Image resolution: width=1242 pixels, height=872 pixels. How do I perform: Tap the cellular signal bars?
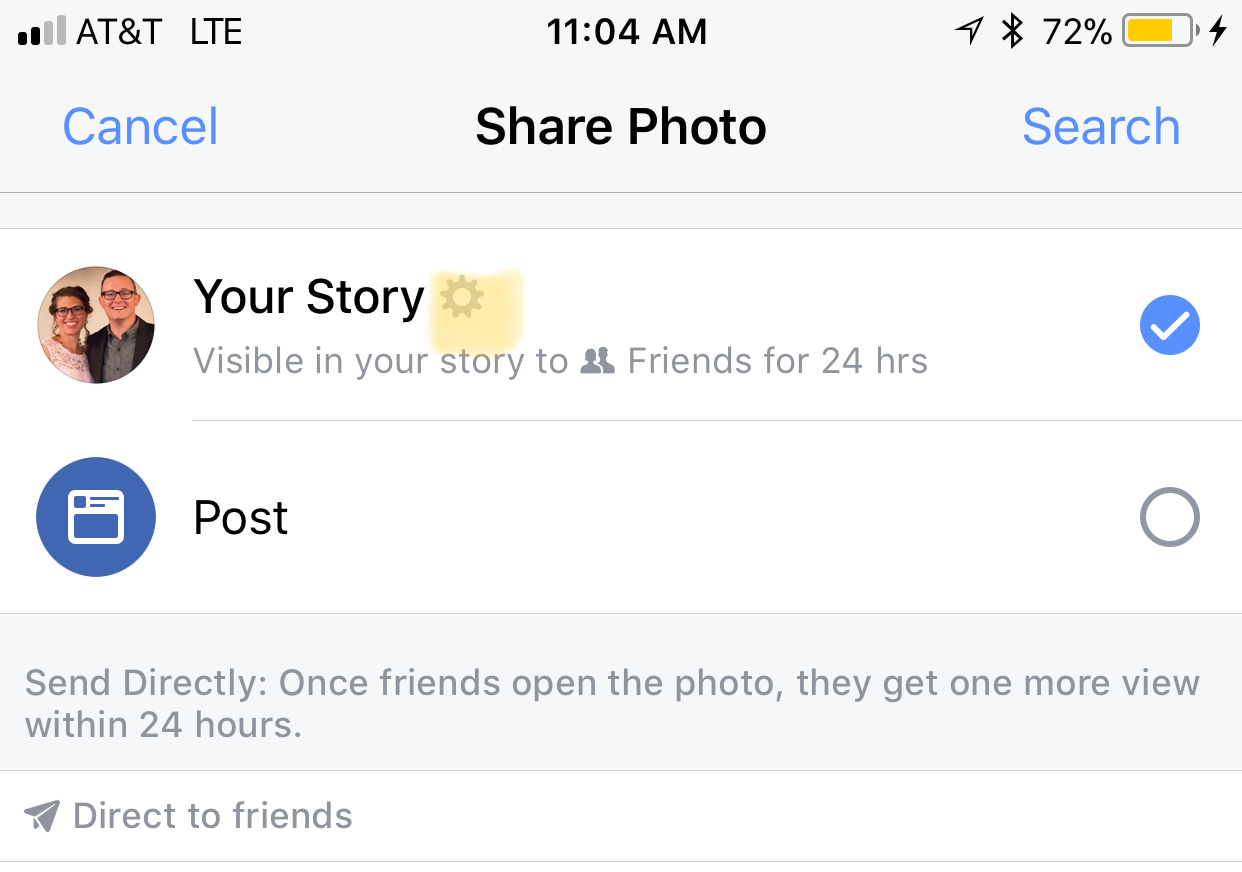[x=43, y=32]
